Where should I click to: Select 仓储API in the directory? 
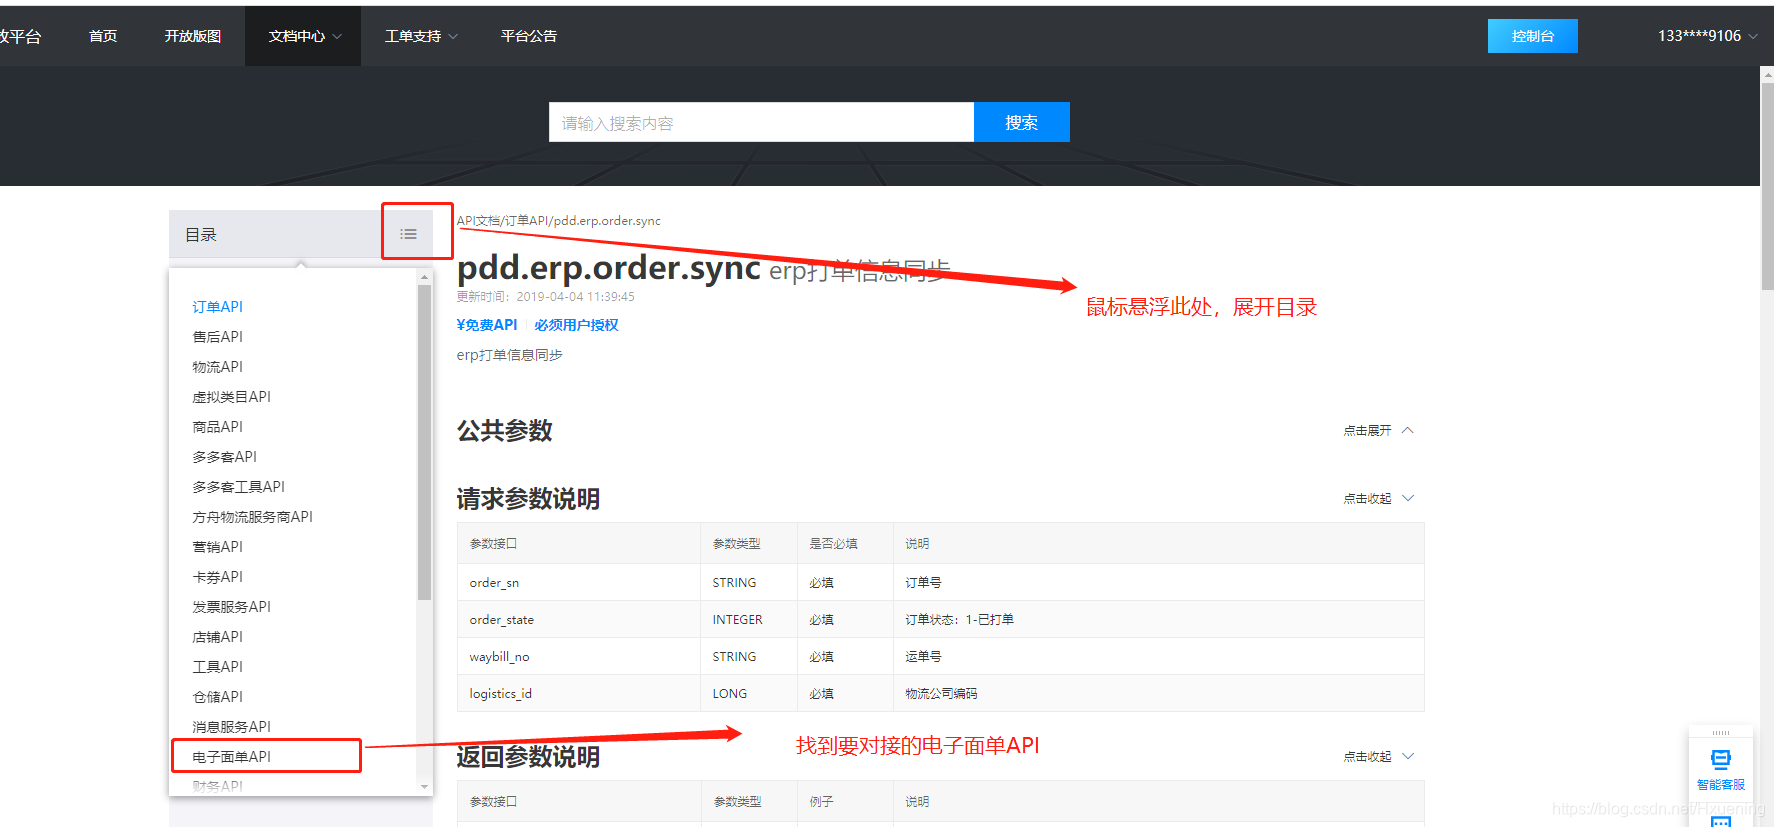[217, 697]
